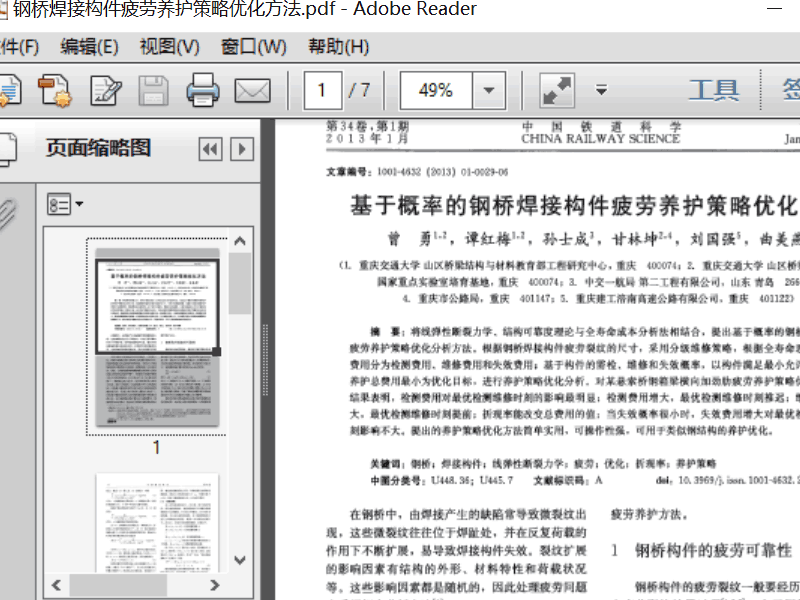Open the 帮助(H) menu

(x=339, y=47)
